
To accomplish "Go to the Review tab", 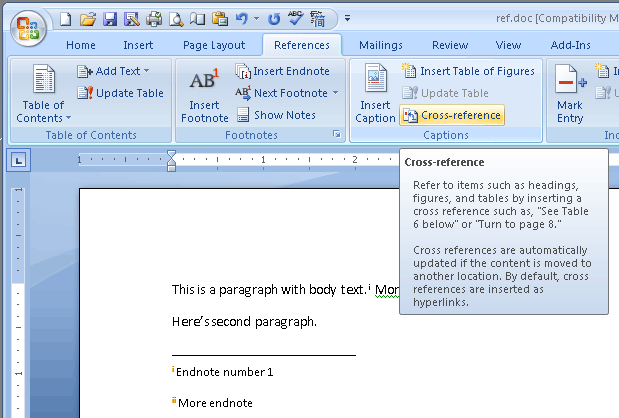I will pyautogui.click(x=450, y=45).
